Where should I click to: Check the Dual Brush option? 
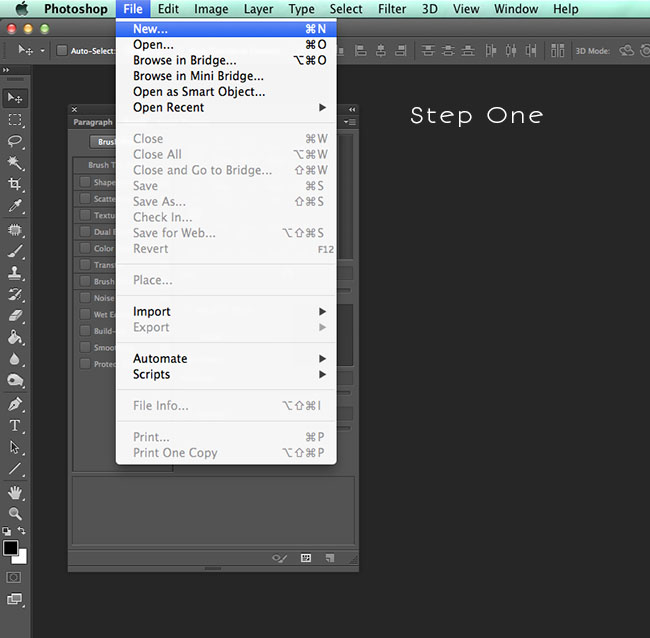(85, 232)
